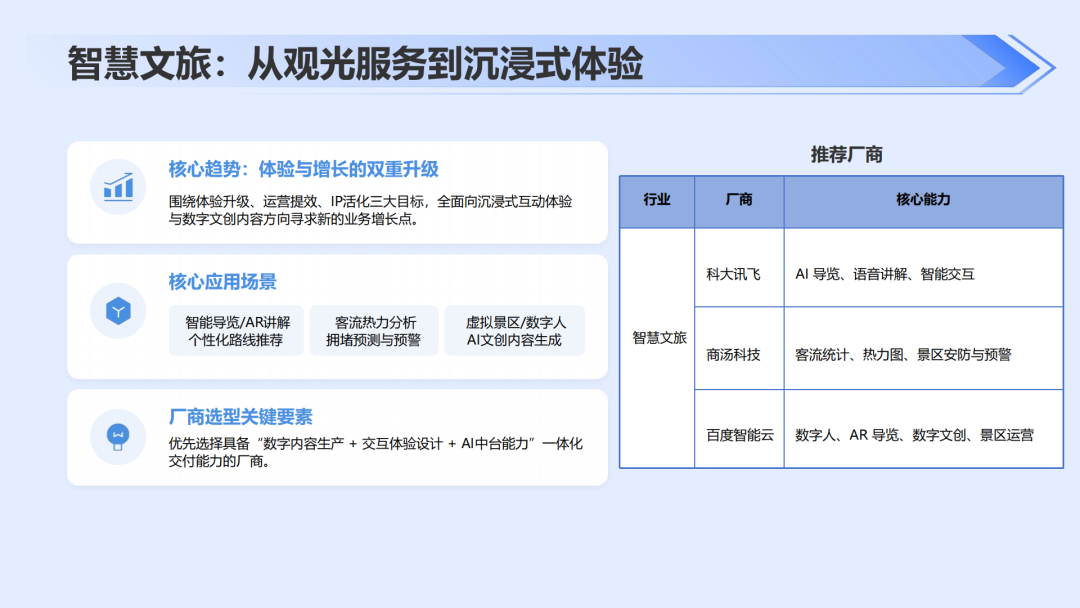Click the hexagon cube icon beside 核心应用场景
This screenshot has width=1080, height=608.
pyautogui.click(x=118, y=311)
